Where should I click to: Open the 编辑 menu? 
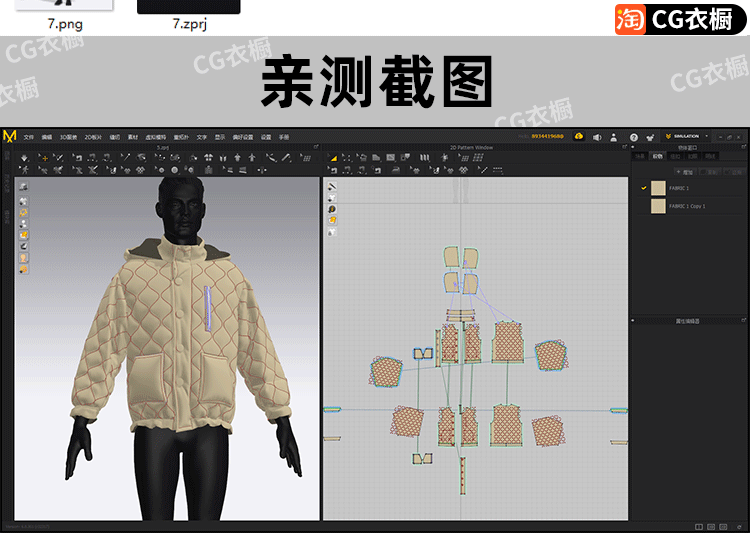[x=46, y=137]
